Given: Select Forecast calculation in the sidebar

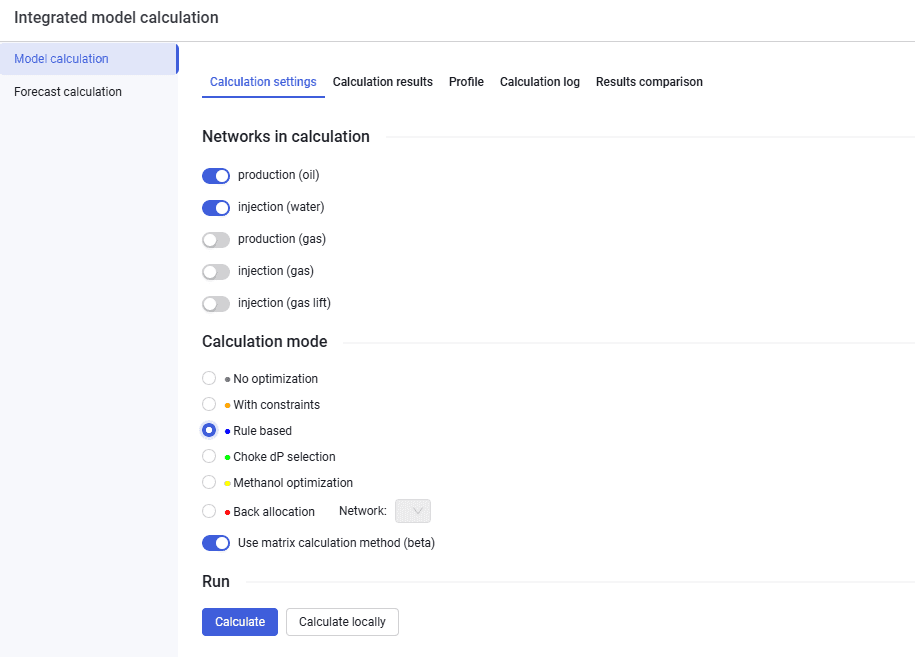Looking at the screenshot, I should point(89,92).
